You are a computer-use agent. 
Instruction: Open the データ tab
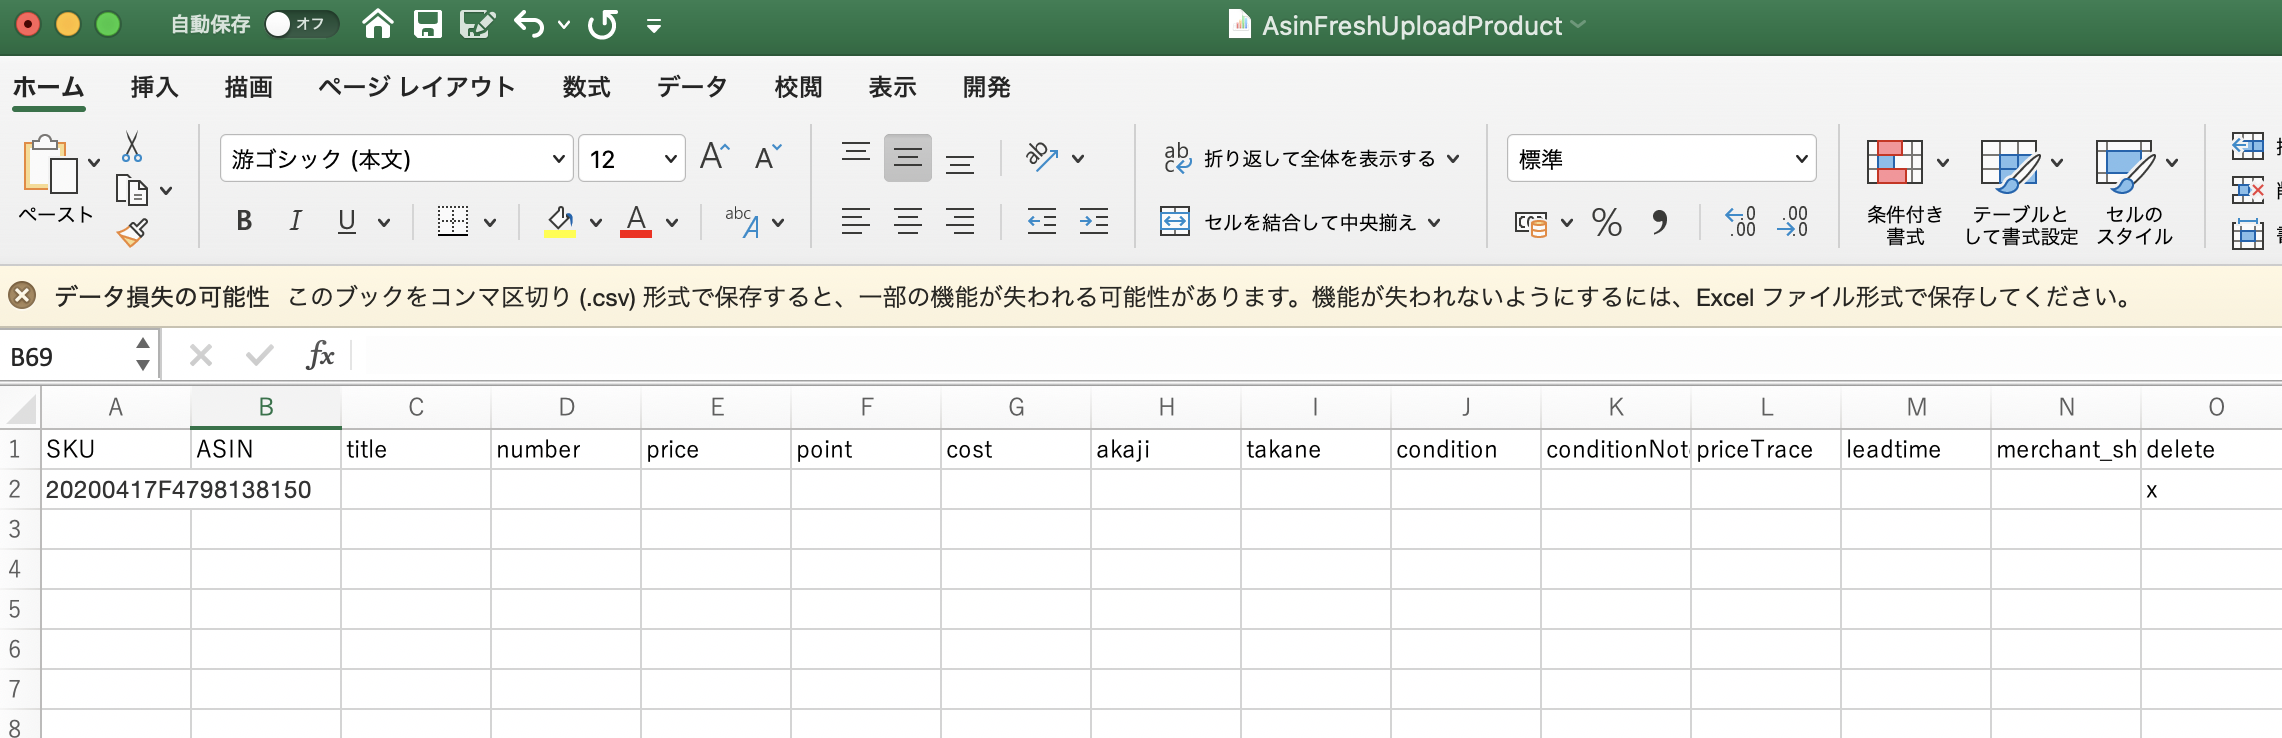pyautogui.click(x=692, y=87)
